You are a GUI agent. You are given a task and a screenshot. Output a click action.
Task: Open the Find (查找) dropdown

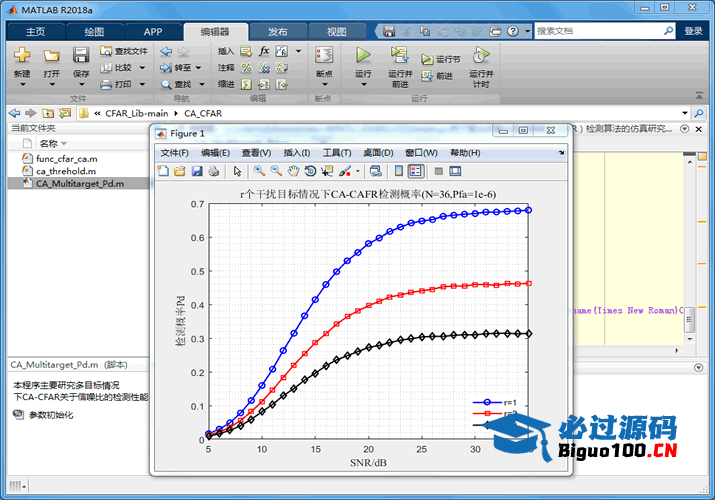202,84
